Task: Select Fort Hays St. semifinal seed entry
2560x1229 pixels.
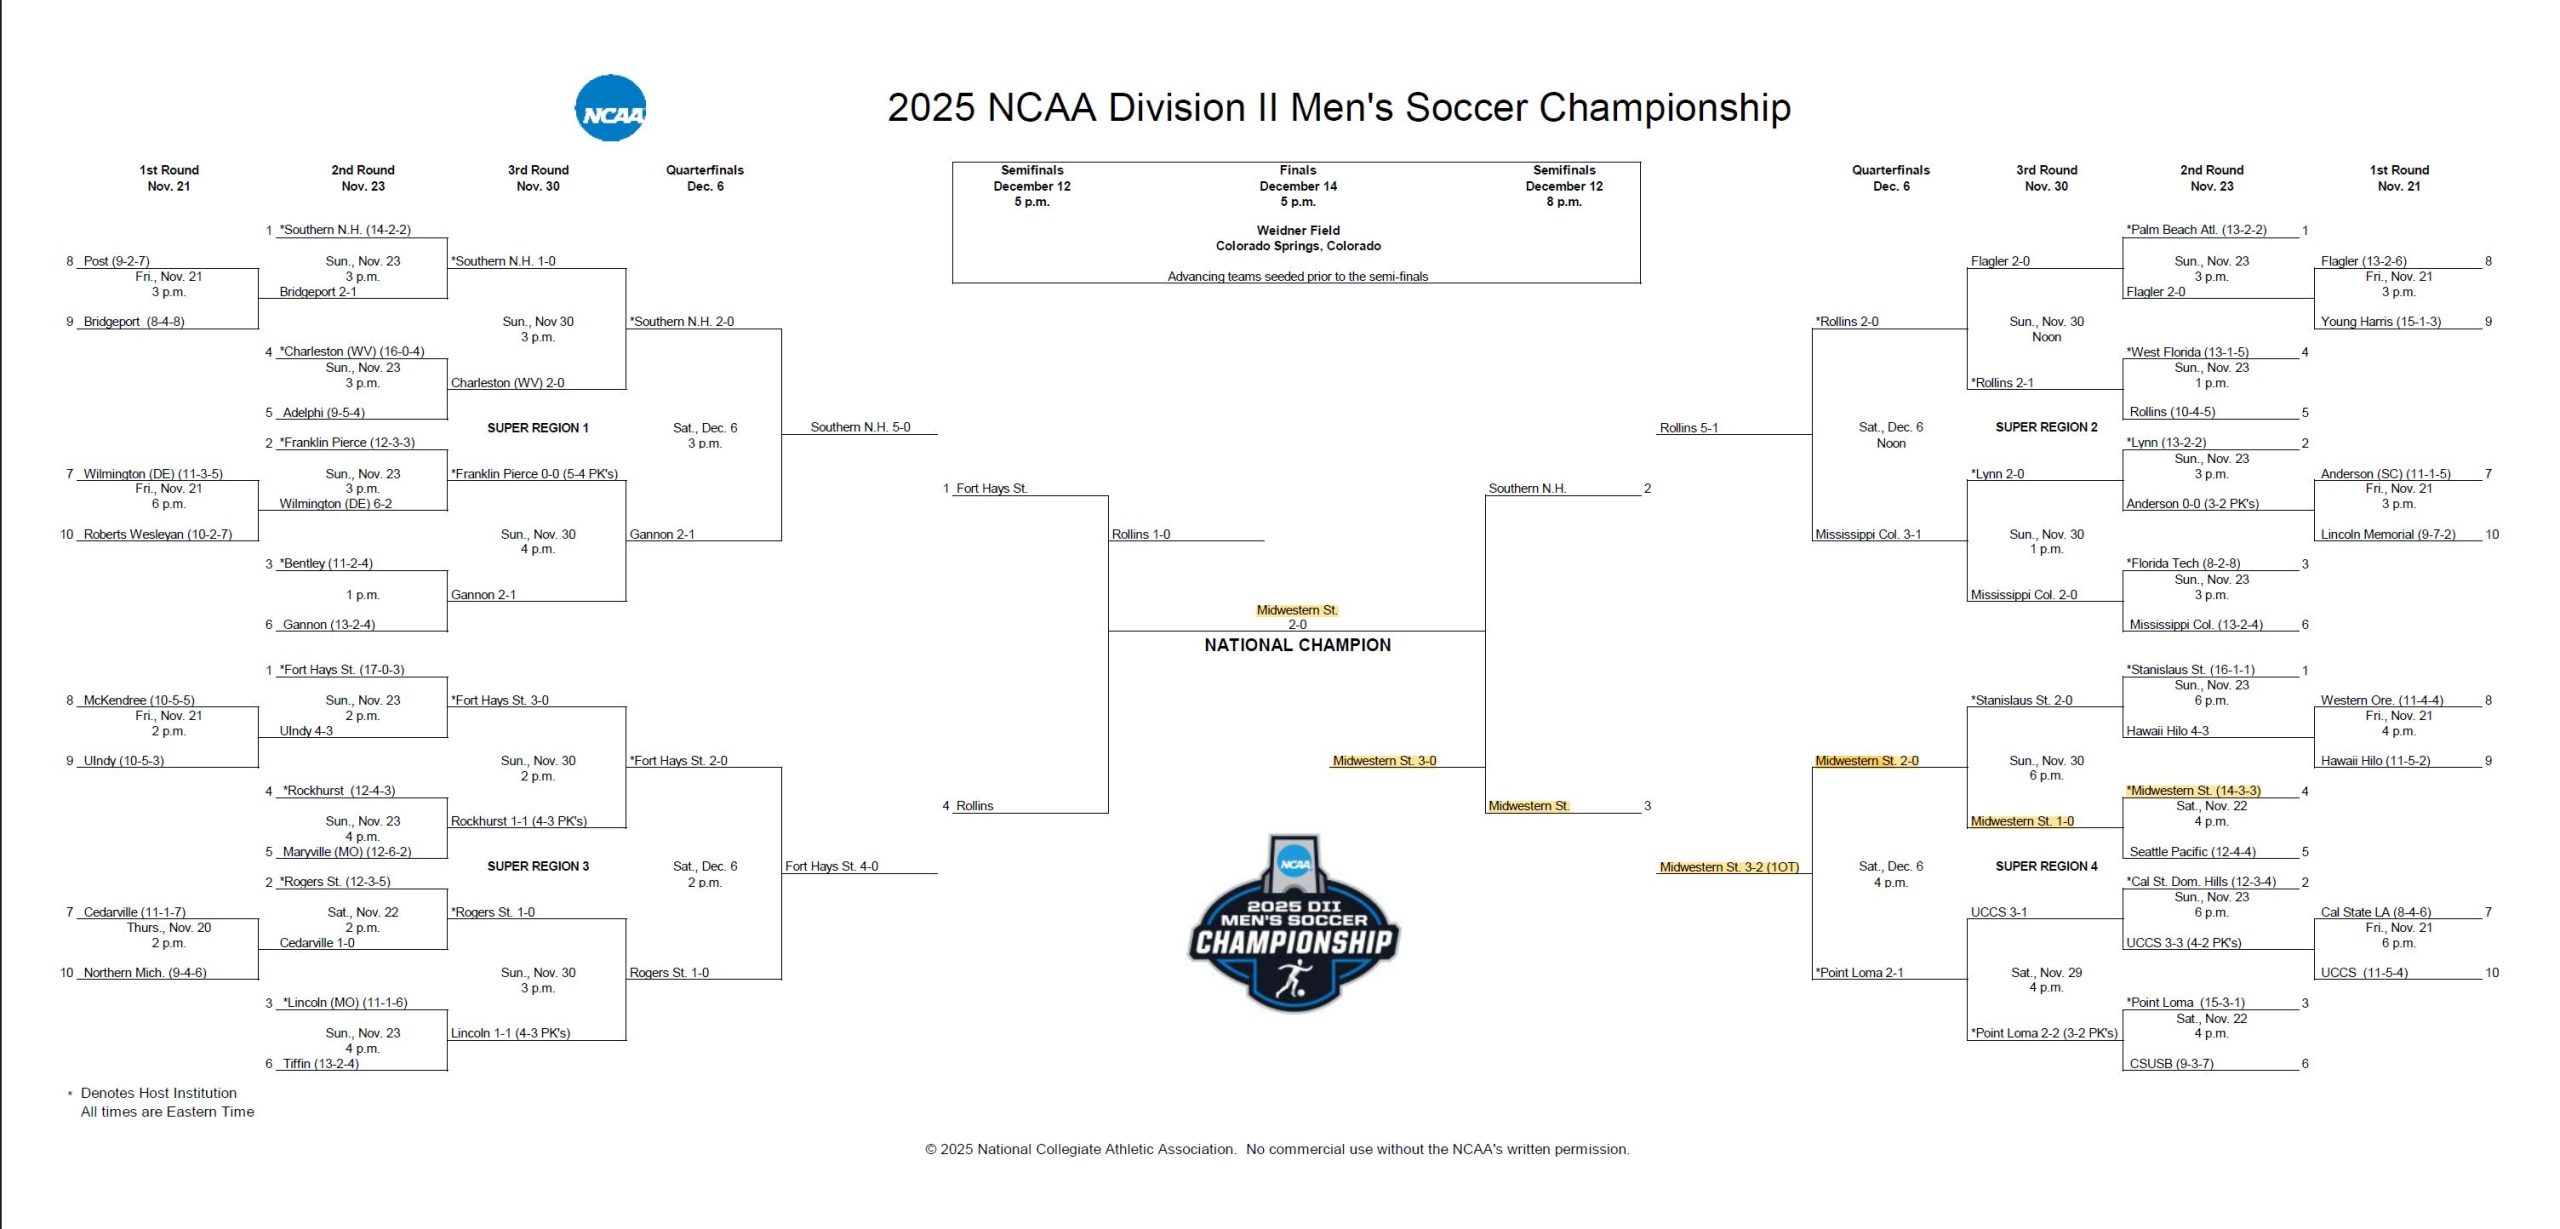Action: click(991, 489)
